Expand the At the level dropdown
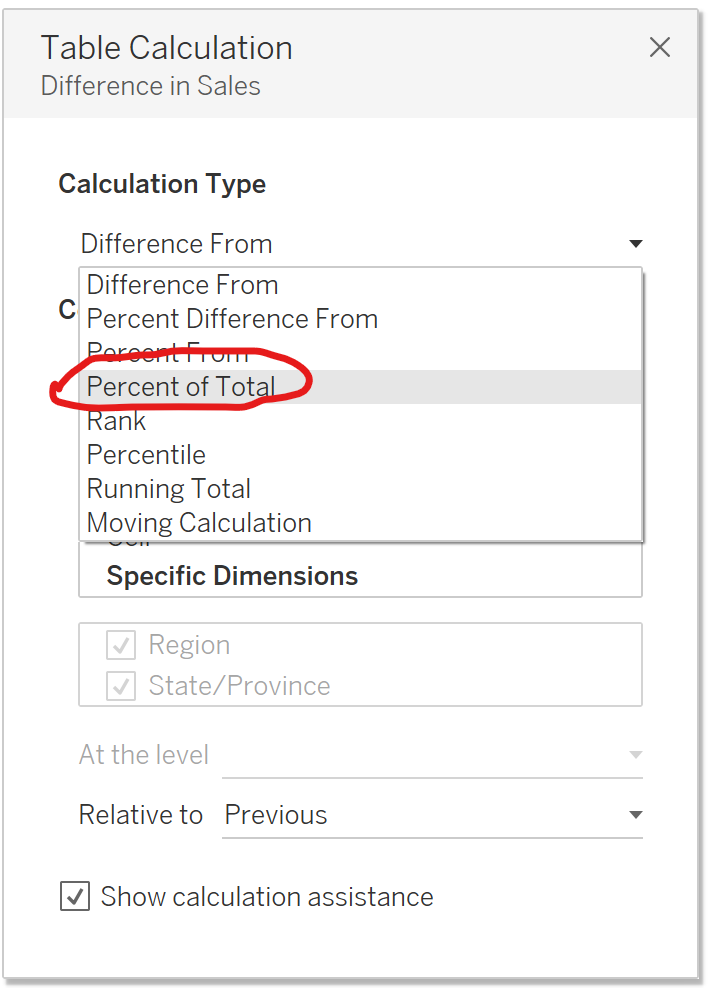This screenshot has height=988, width=715. [635, 755]
